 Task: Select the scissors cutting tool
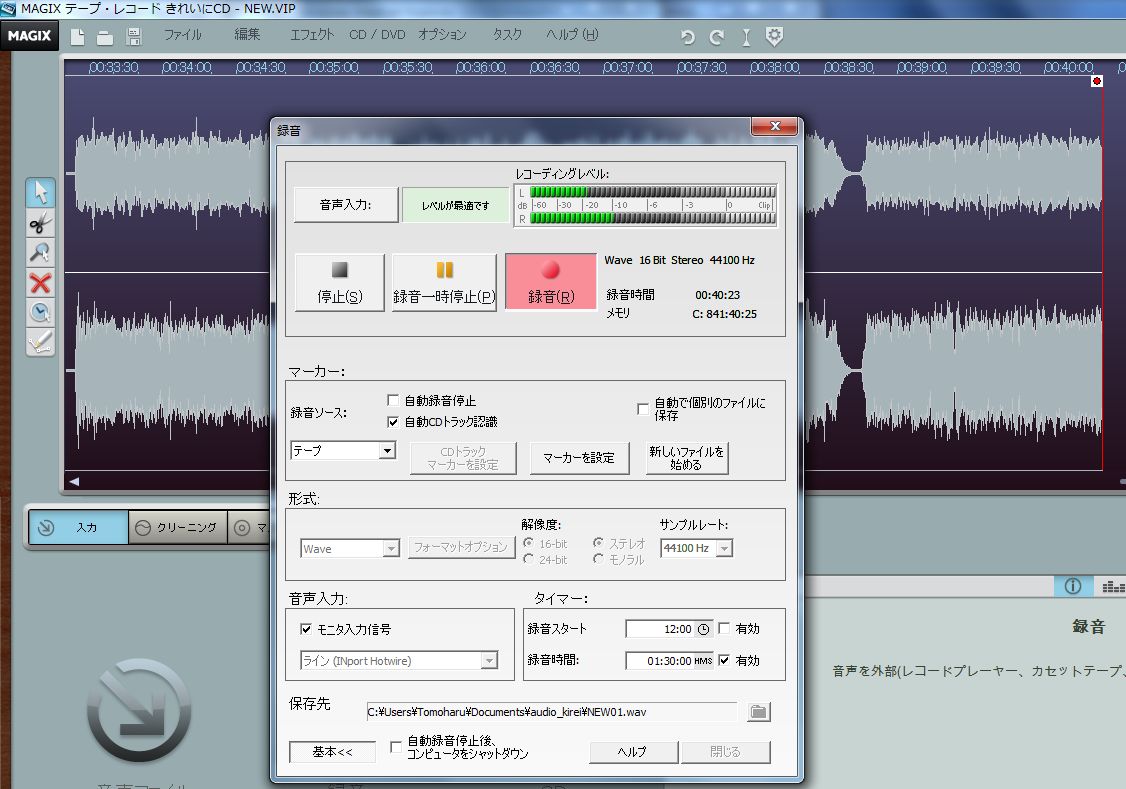pos(40,223)
